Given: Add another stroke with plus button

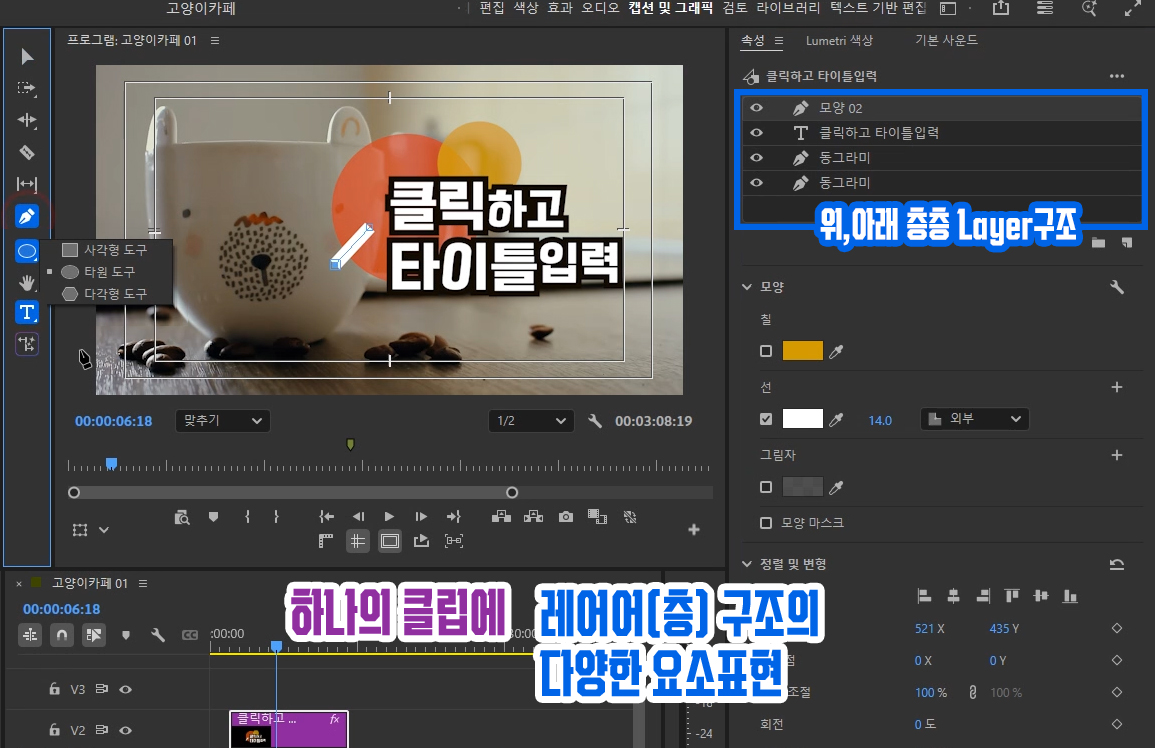Looking at the screenshot, I should (1117, 387).
